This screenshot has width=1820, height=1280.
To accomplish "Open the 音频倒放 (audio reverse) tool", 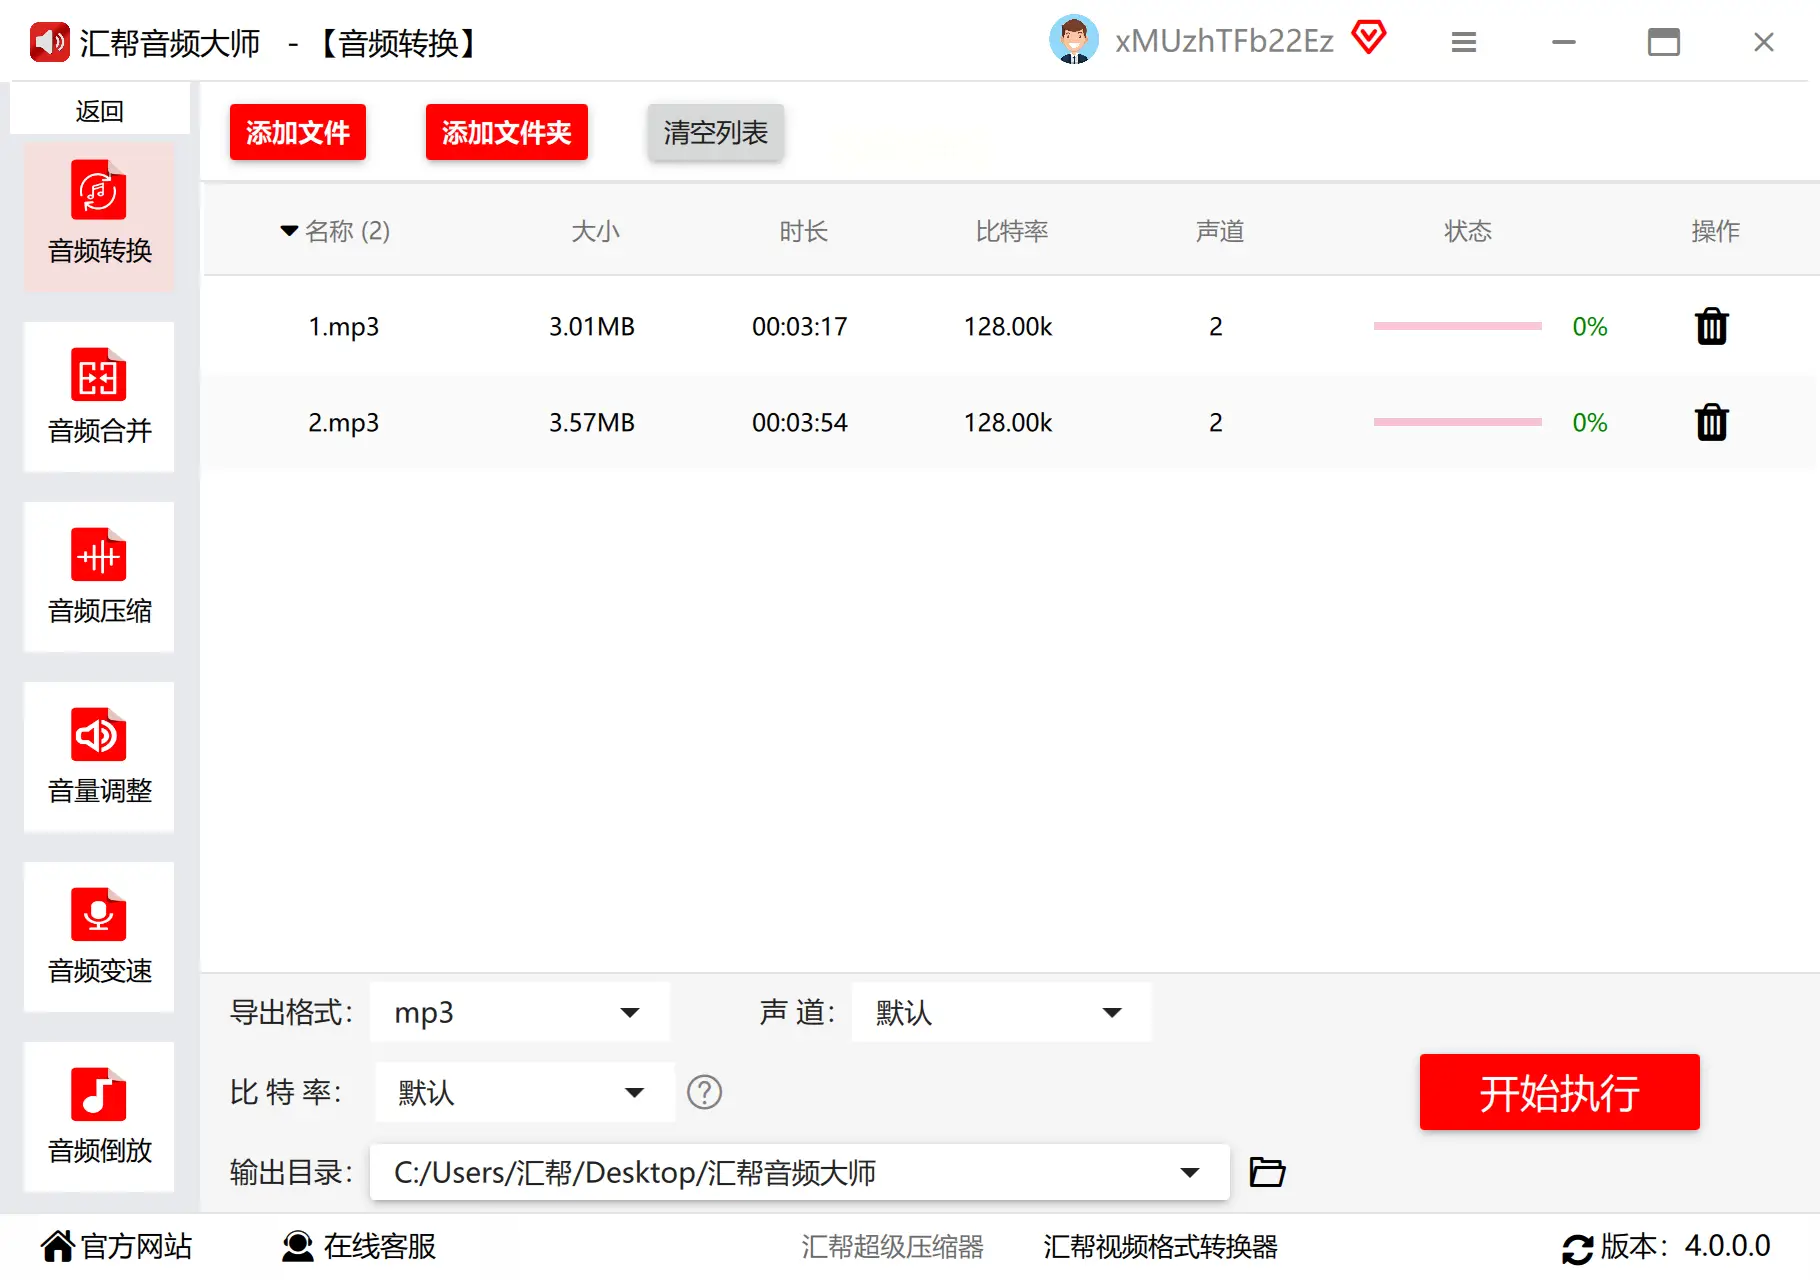I will (x=98, y=1117).
